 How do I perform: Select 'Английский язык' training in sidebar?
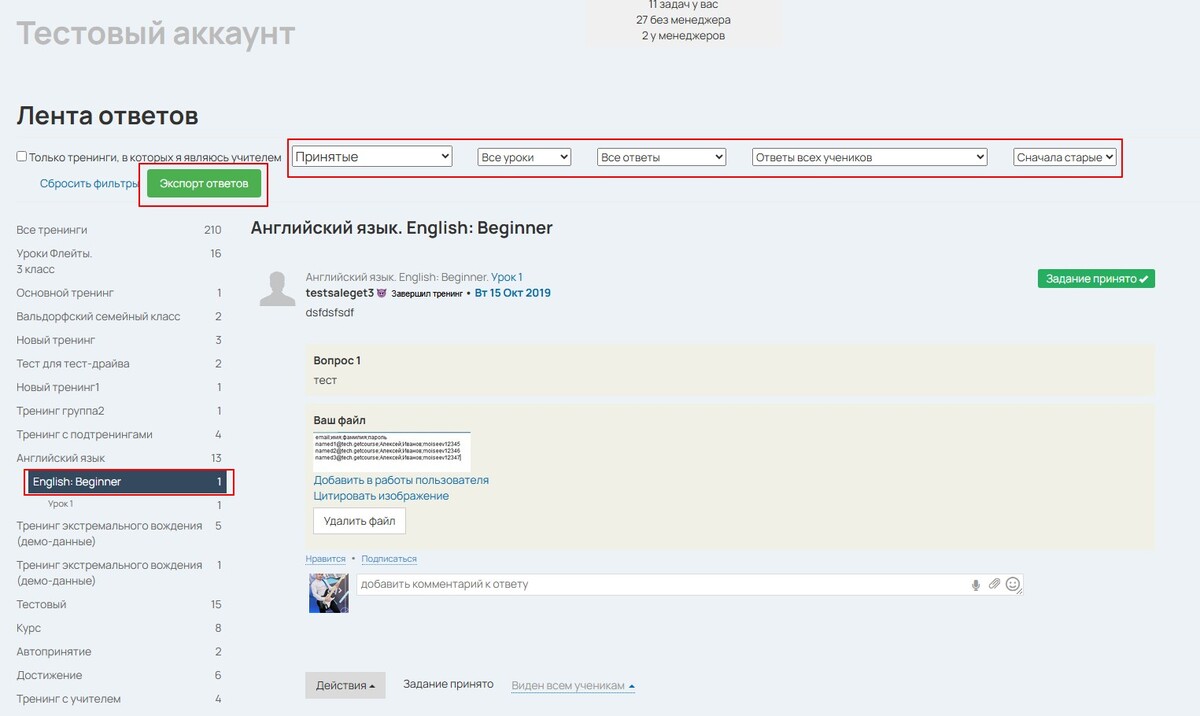tap(61, 458)
